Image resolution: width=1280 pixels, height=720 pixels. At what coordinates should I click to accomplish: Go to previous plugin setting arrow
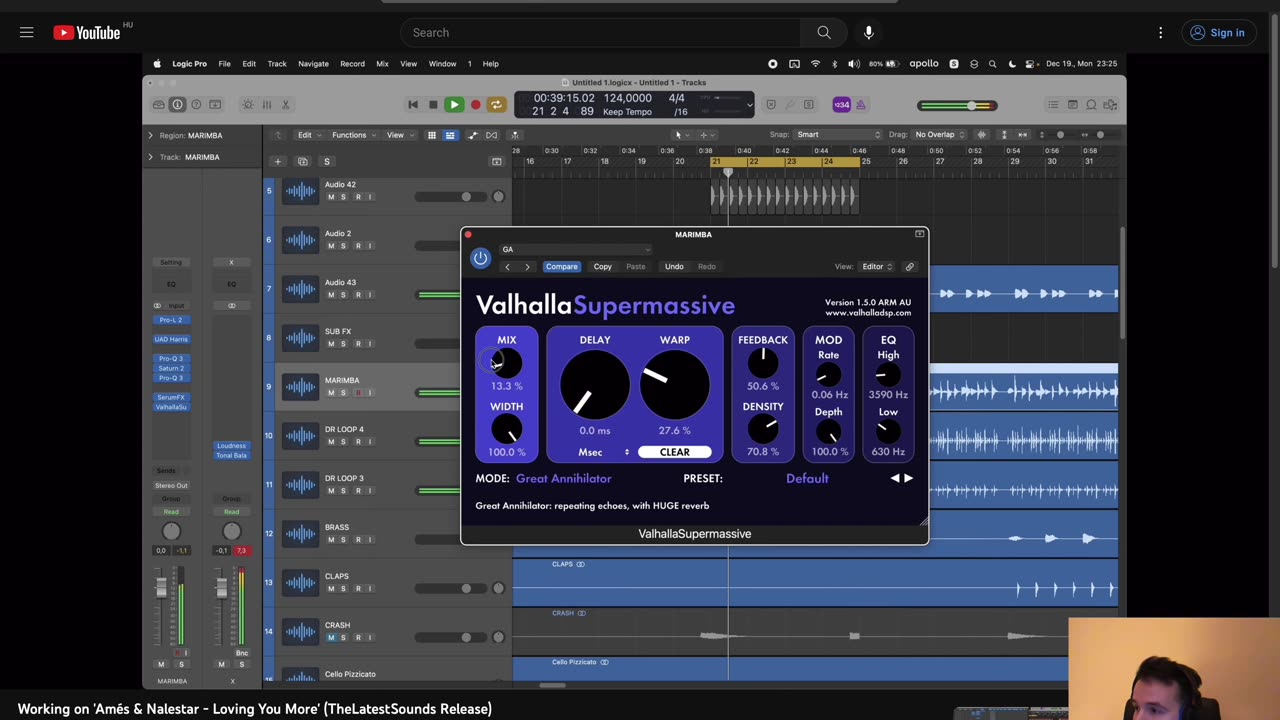pos(507,267)
